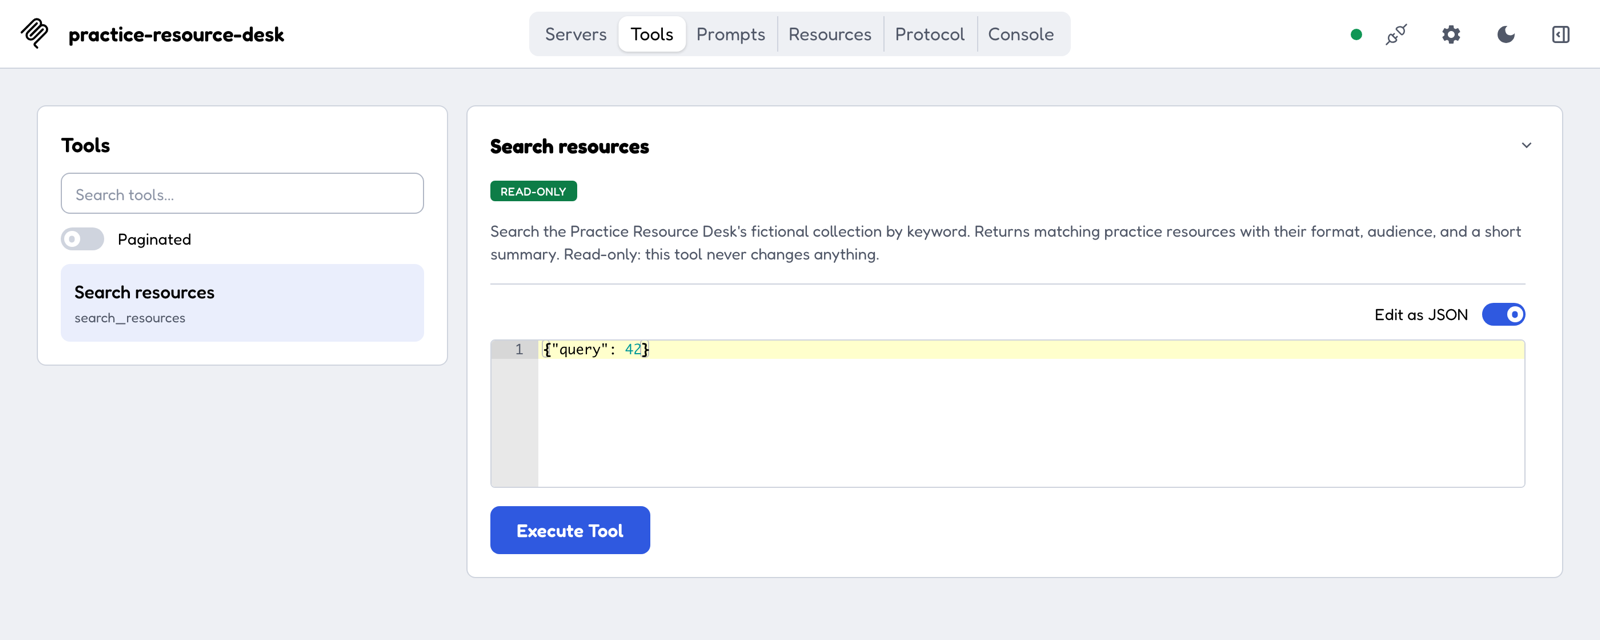Collapse the Search resources panel chevron
The image size is (1600, 640).
pyautogui.click(x=1526, y=146)
